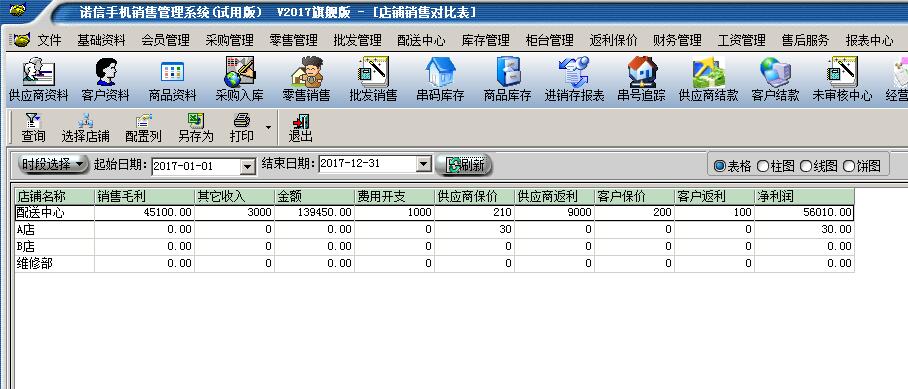Screen dimensions: 908x389
Task: Open the 时段选择 period dropdown
Action: point(53,164)
